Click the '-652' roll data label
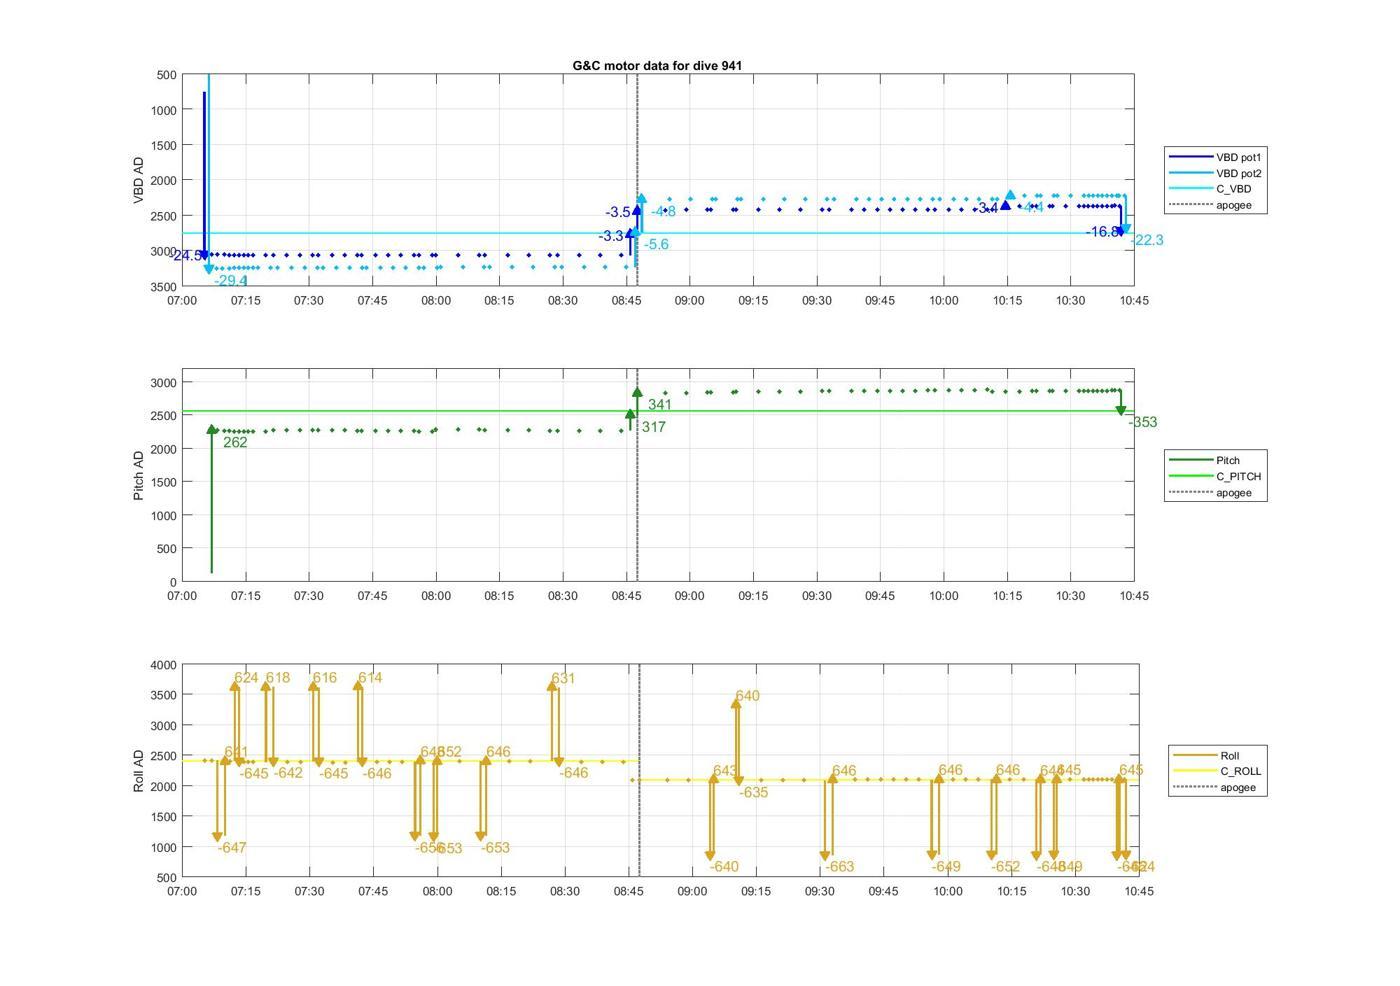Image resolution: width=1400 pixels, height=986 pixels. click(1006, 866)
